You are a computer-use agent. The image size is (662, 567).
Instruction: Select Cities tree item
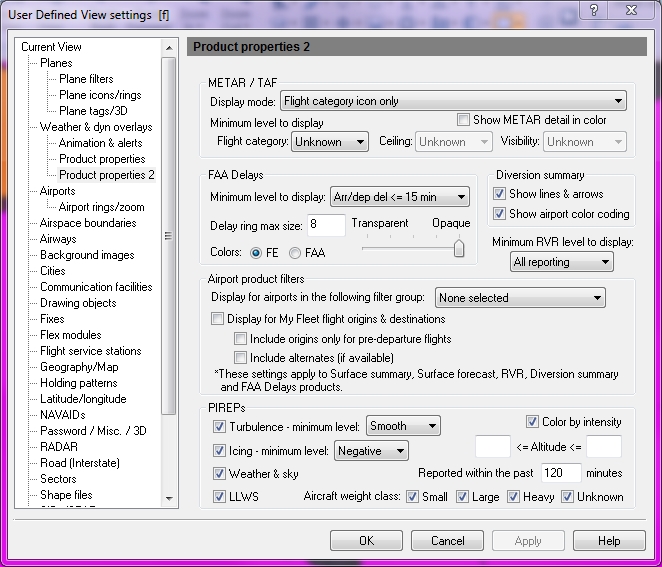(53, 271)
